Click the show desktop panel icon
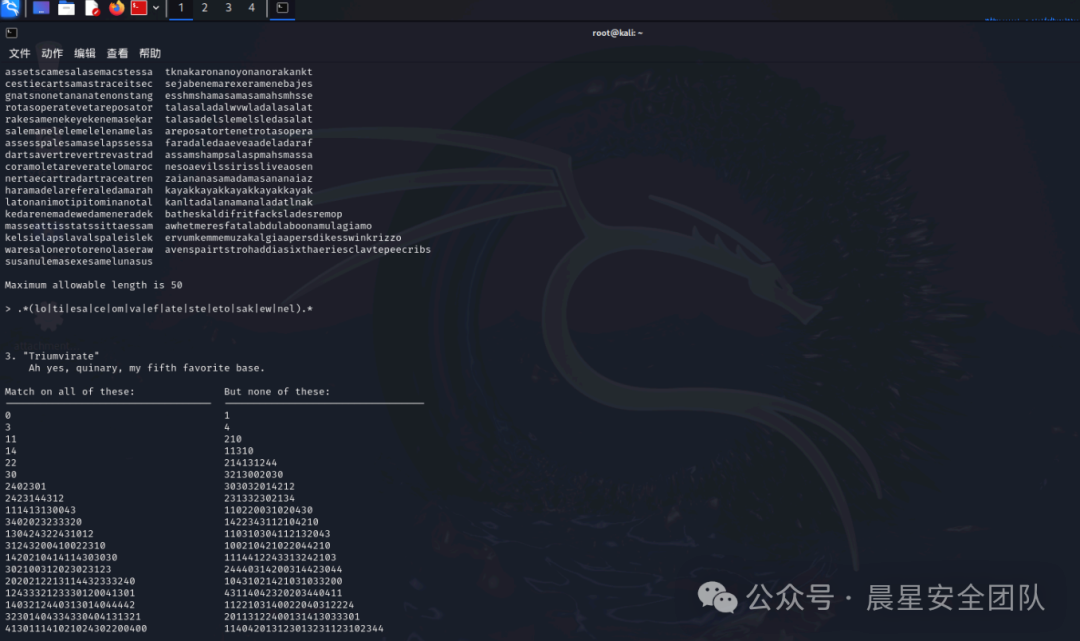 [41, 8]
